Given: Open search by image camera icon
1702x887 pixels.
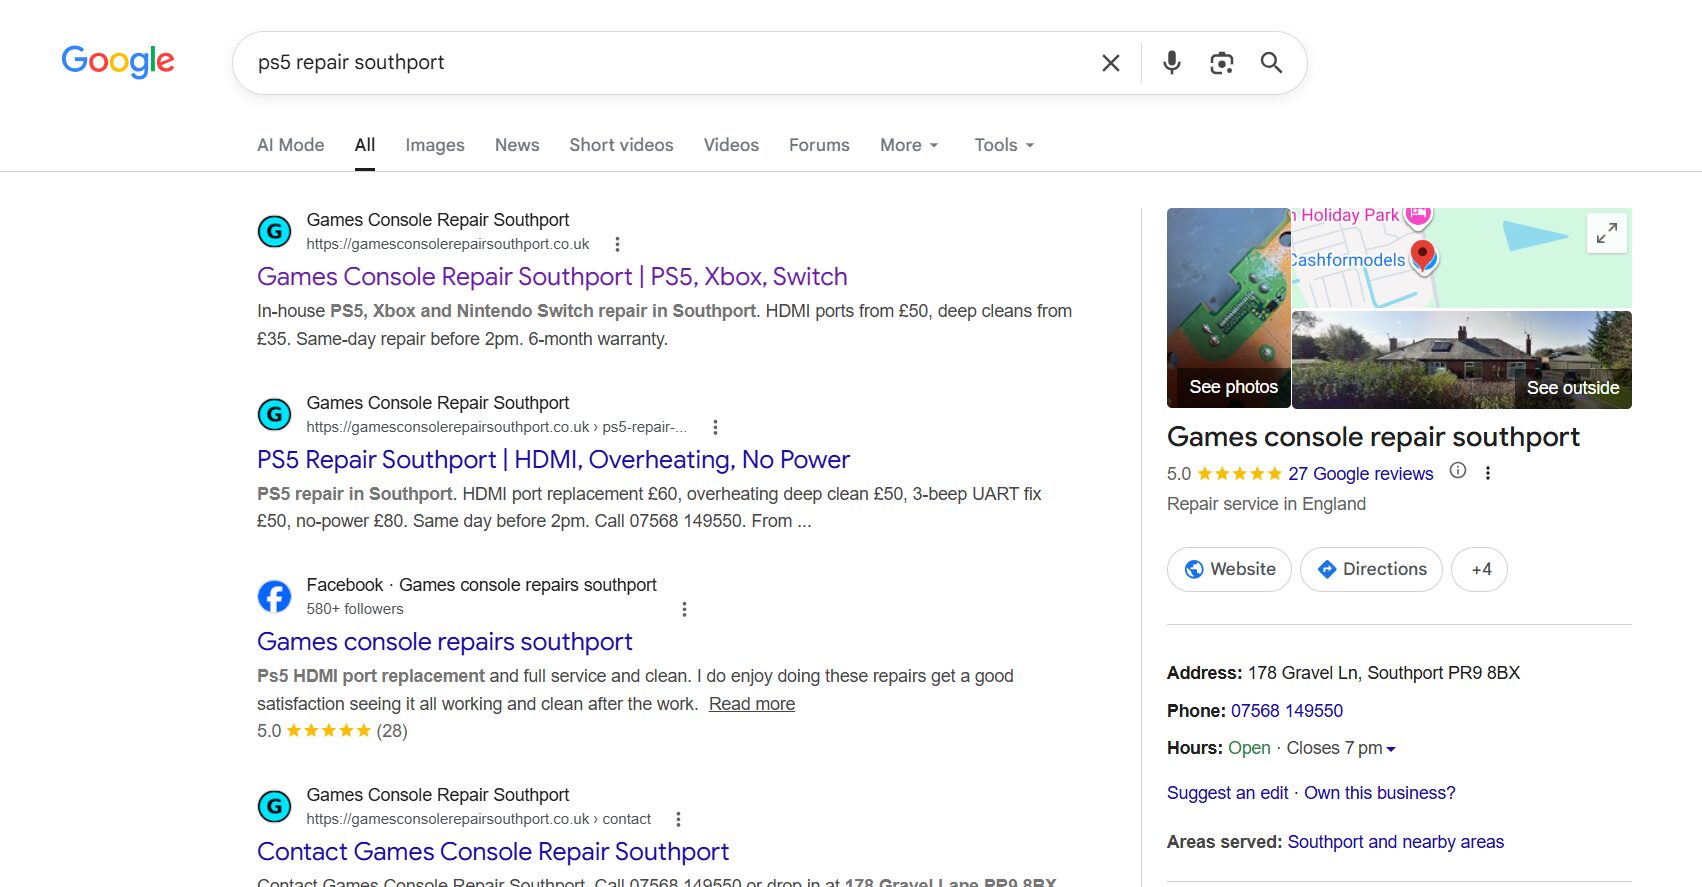Looking at the screenshot, I should tap(1221, 63).
